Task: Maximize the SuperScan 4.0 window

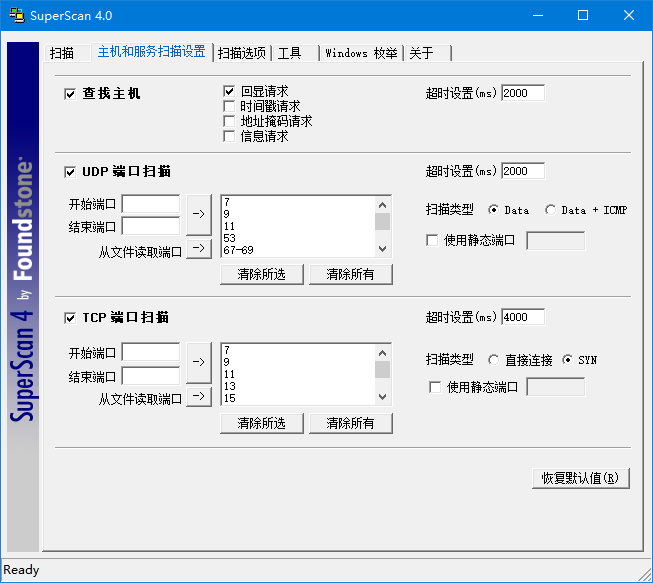Action: click(583, 15)
